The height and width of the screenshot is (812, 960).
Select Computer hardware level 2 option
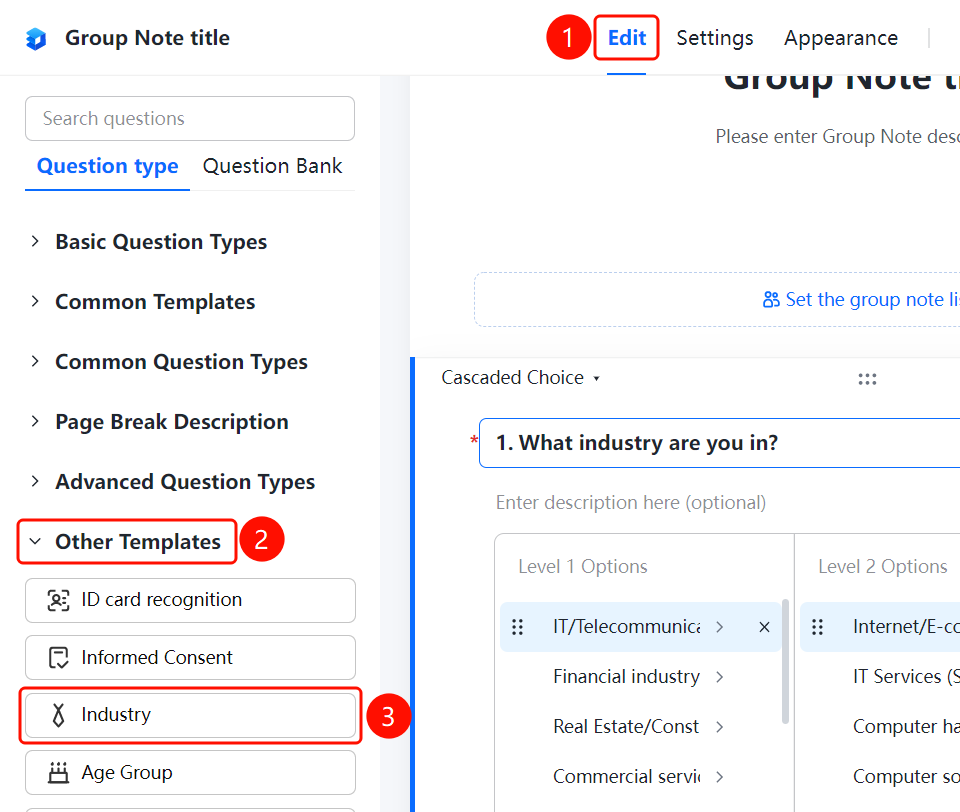click(x=906, y=727)
